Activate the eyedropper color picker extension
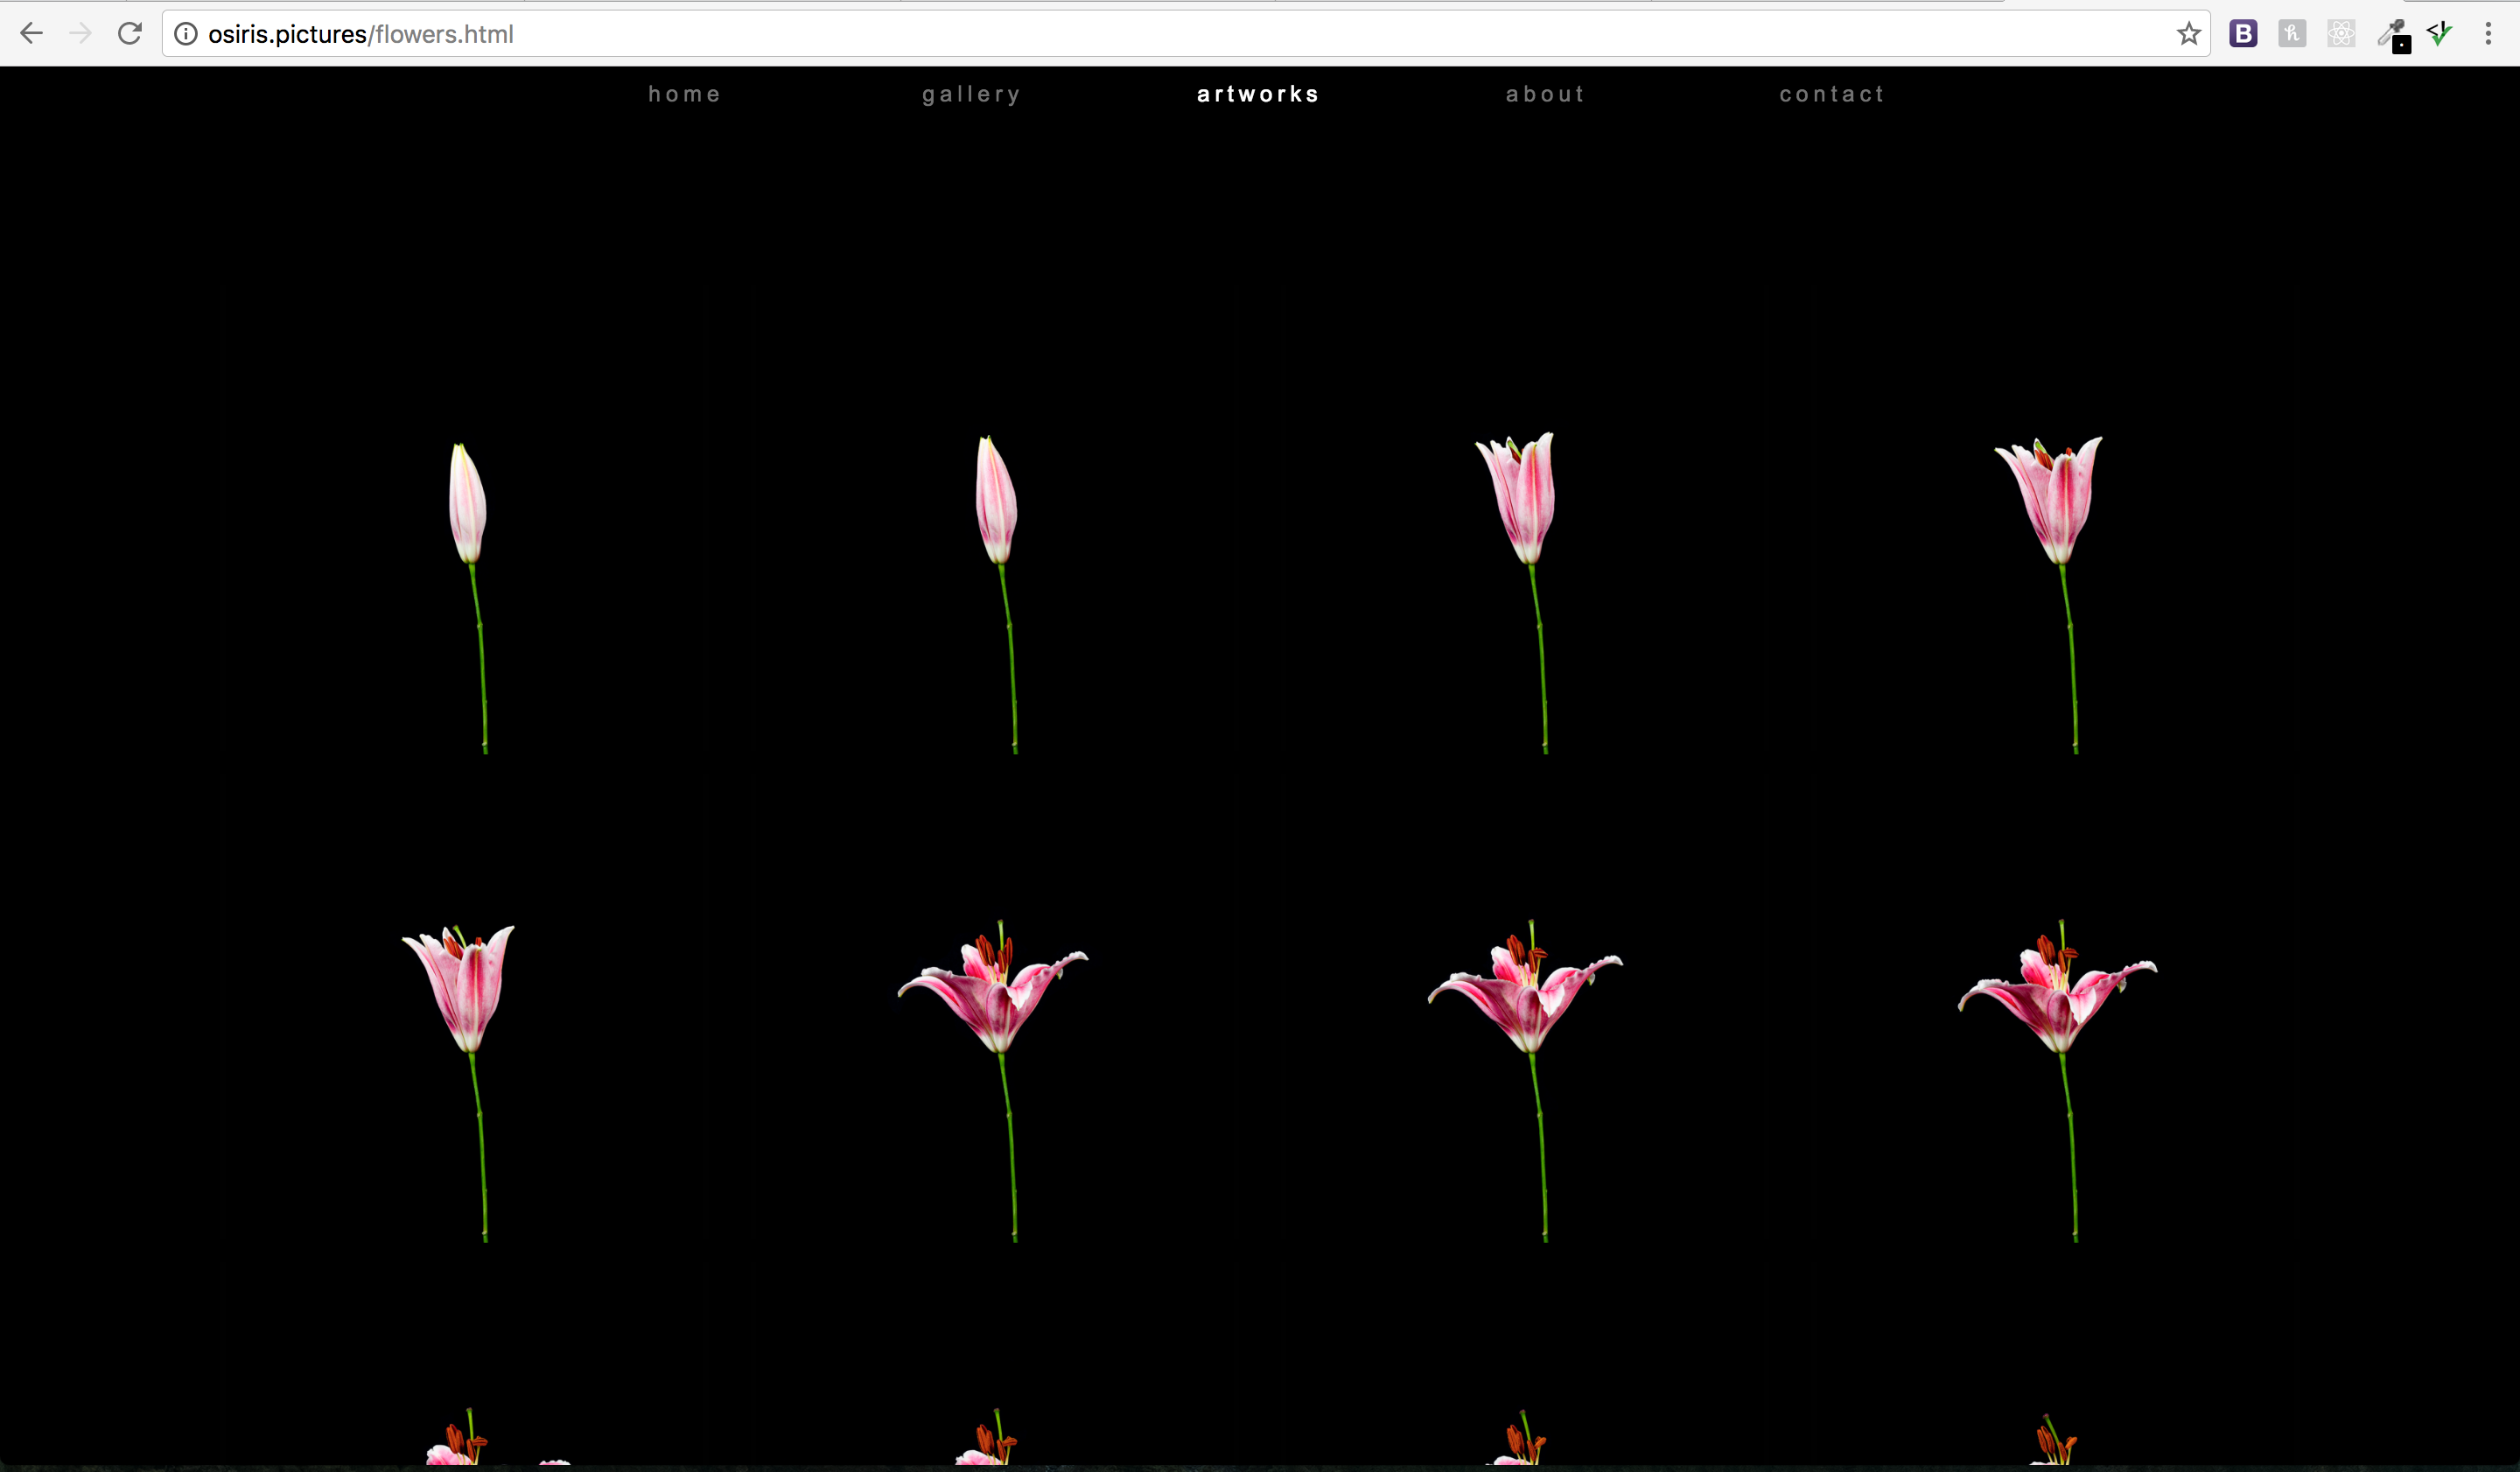This screenshot has width=2520, height=1472. tap(2394, 35)
